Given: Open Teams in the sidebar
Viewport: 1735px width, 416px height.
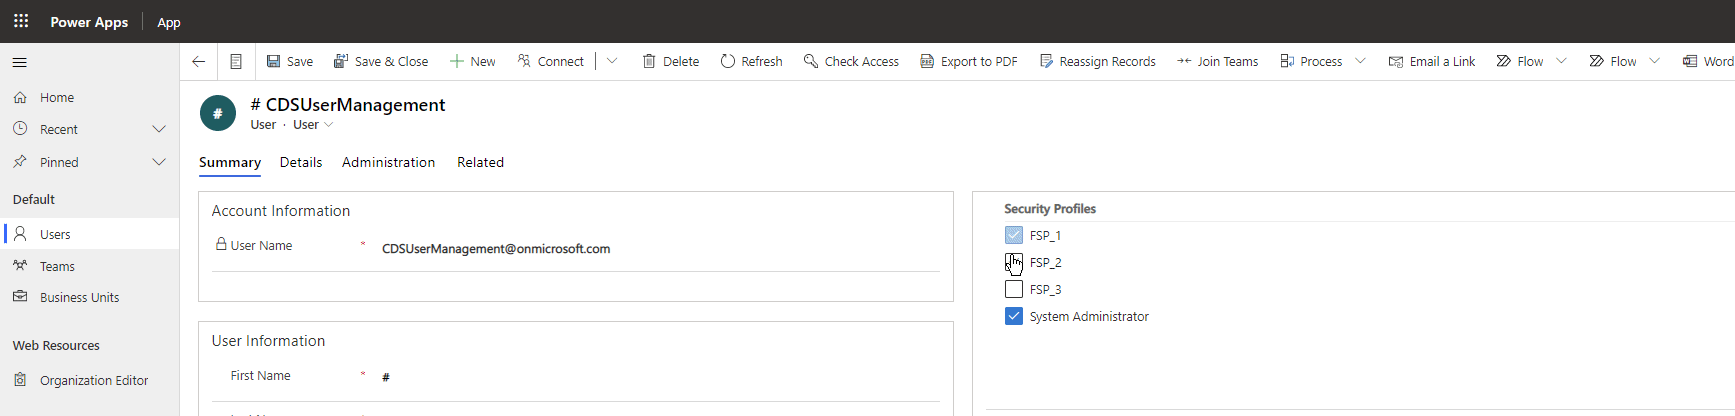Looking at the screenshot, I should point(90,266).
